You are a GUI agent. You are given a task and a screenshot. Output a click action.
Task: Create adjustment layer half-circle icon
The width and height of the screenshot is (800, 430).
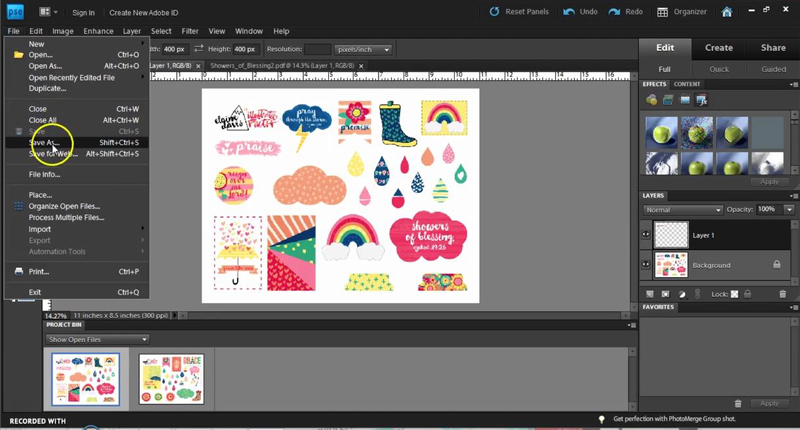682,294
